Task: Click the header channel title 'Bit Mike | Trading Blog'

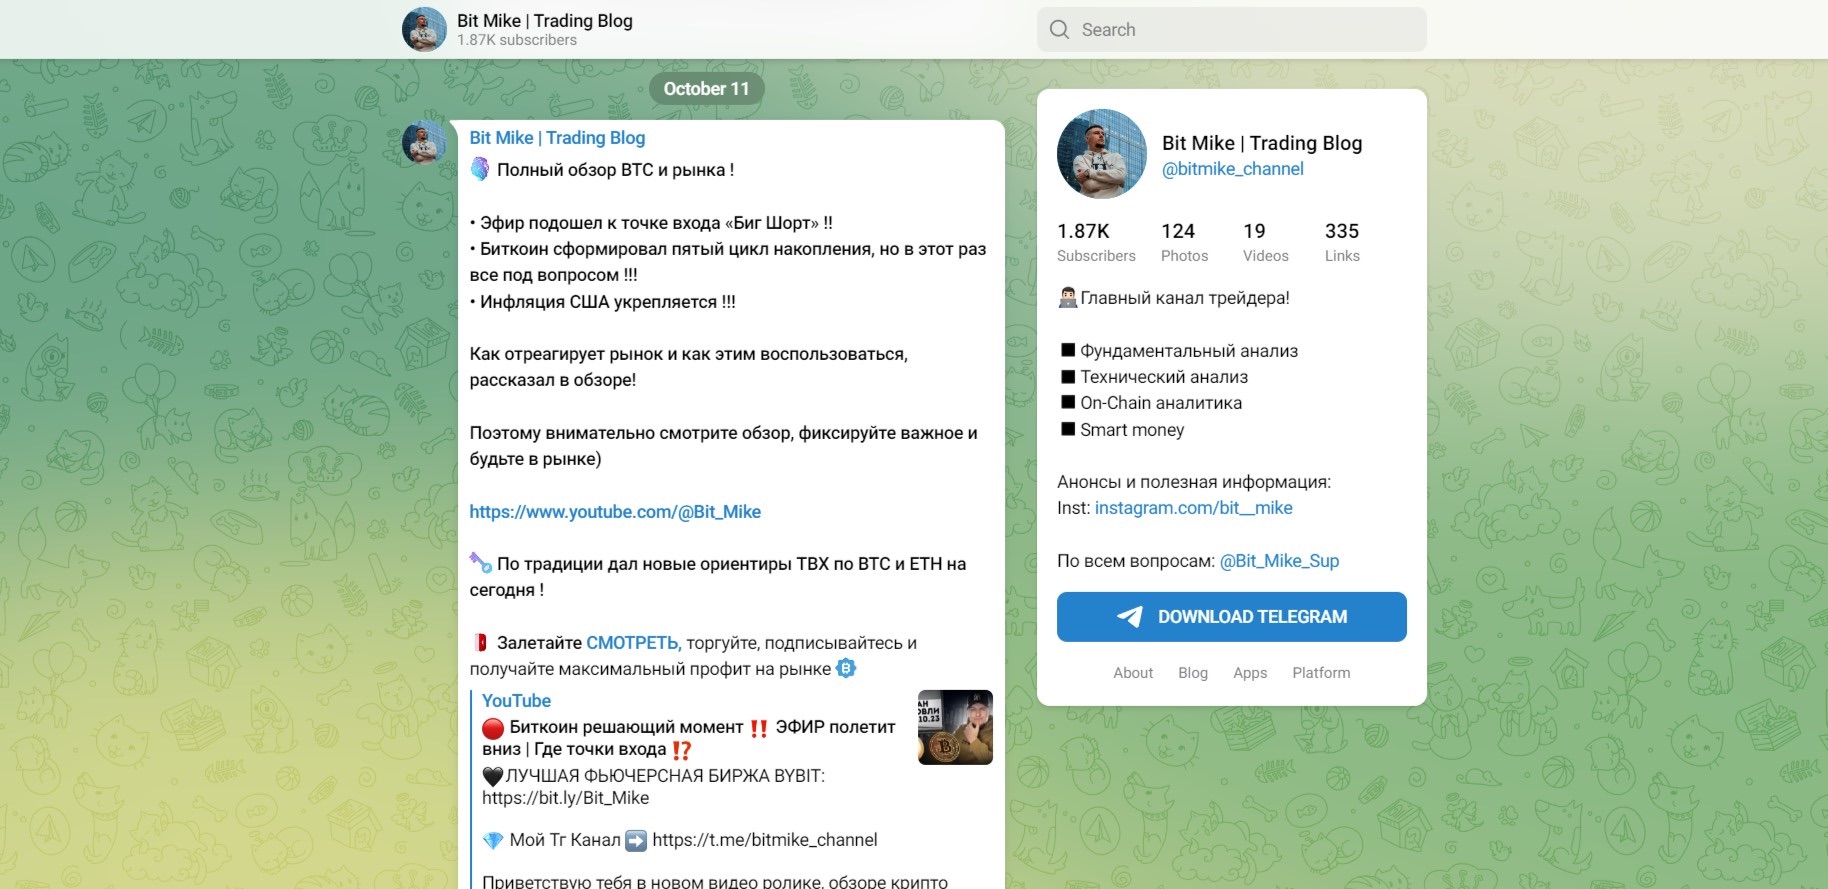Action: (545, 21)
